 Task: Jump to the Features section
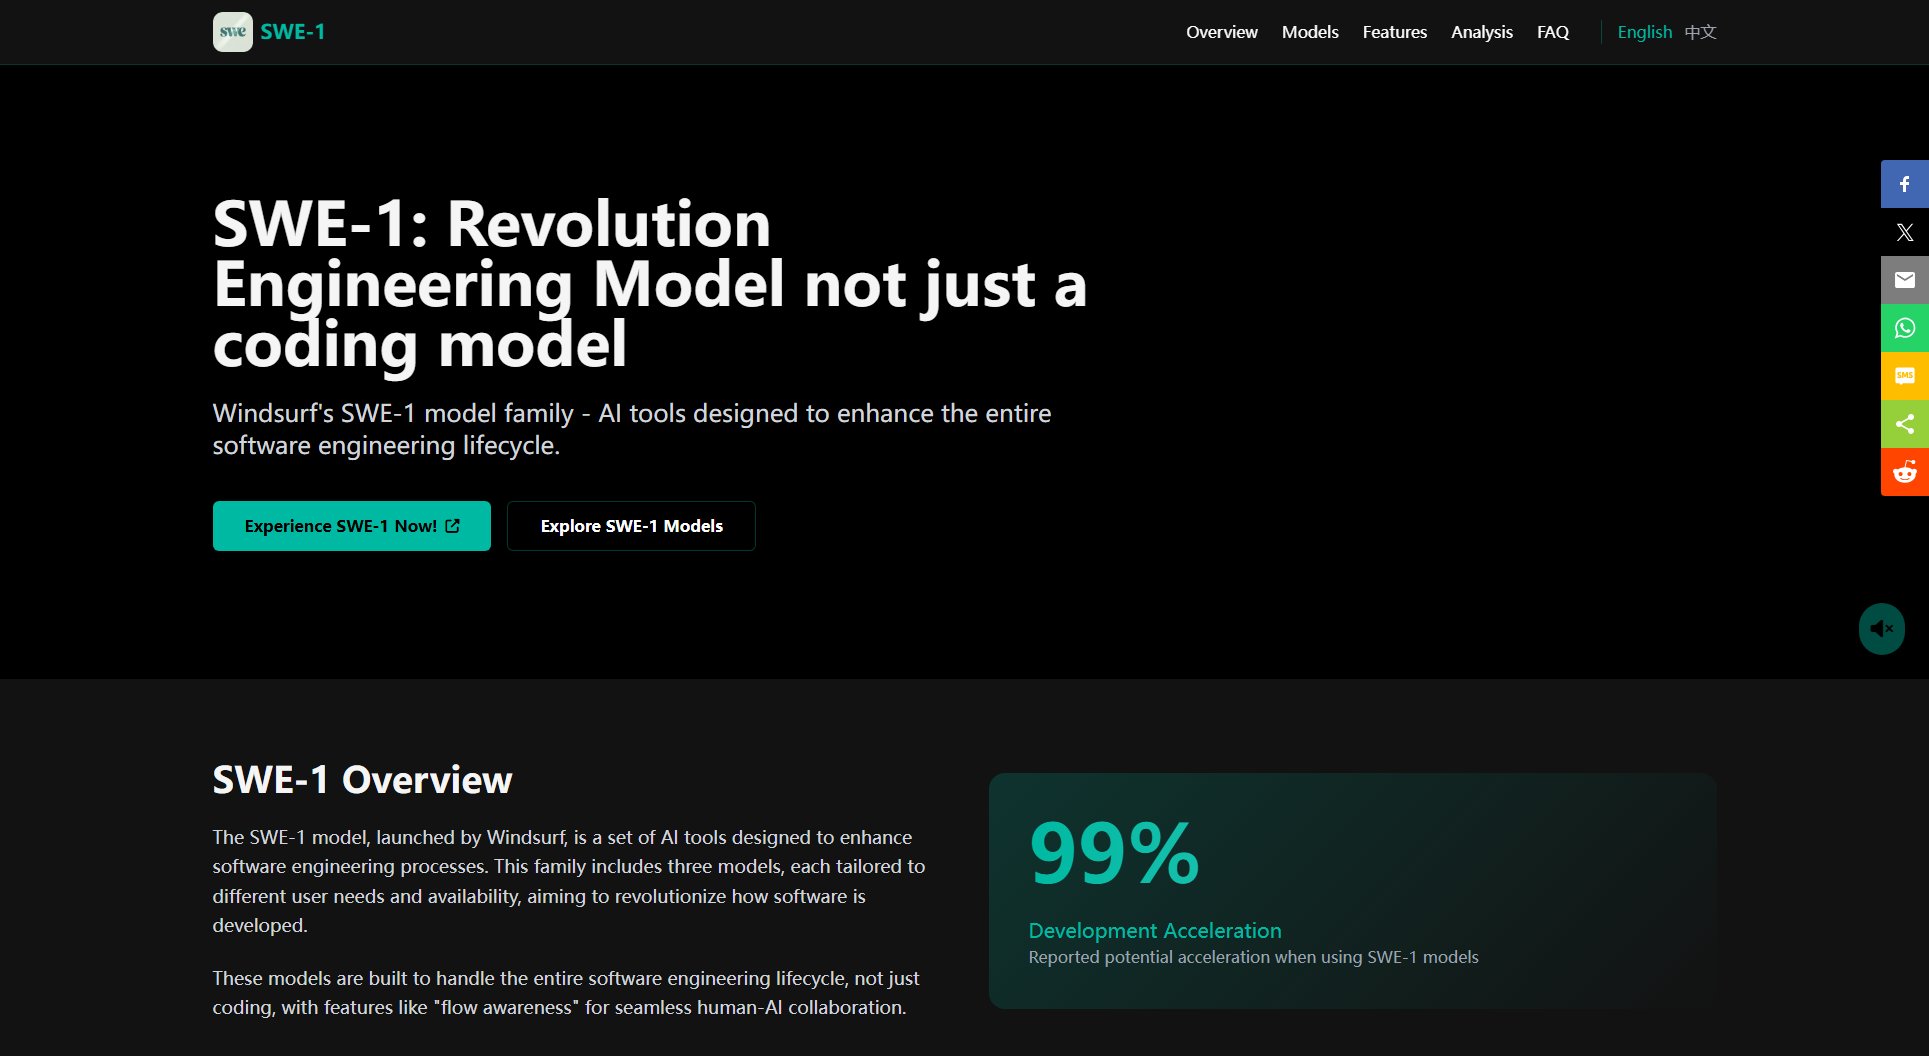click(x=1394, y=32)
